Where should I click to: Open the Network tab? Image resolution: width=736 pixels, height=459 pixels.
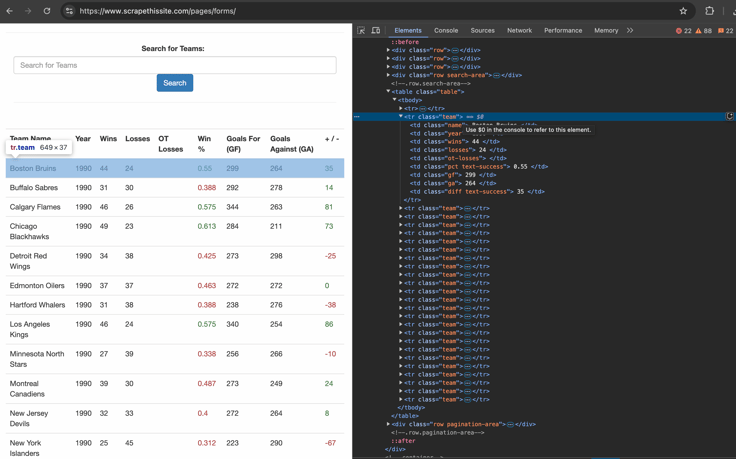coord(519,31)
